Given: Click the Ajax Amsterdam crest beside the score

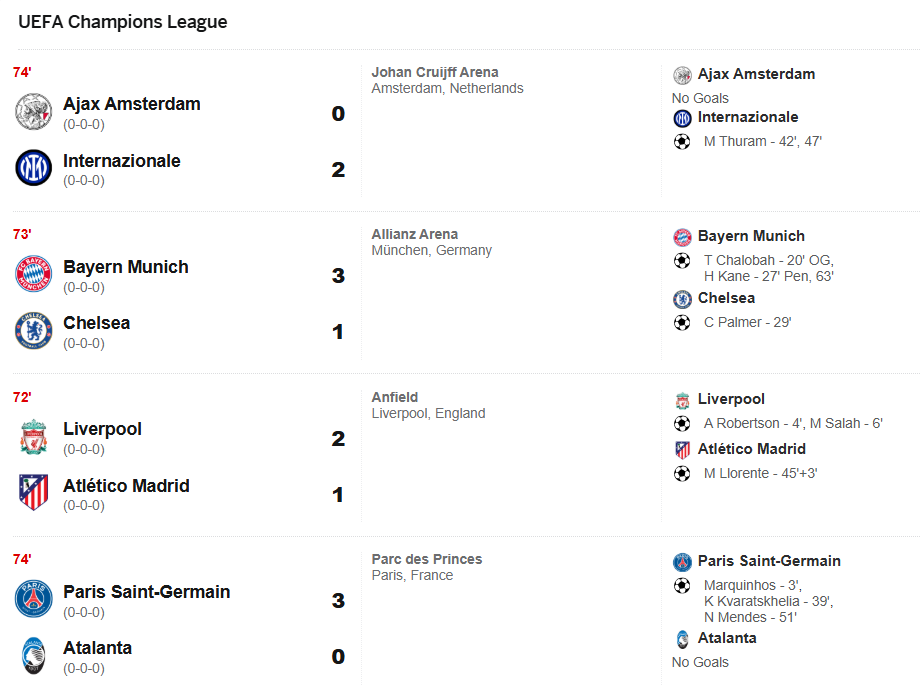Looking at the screenshot, I should point(33,111).
